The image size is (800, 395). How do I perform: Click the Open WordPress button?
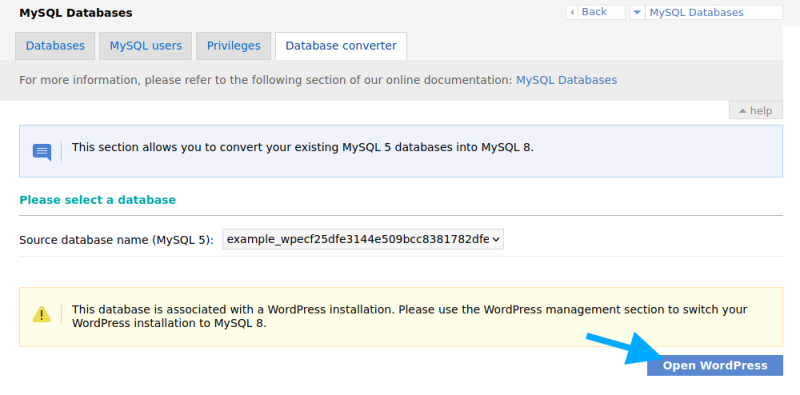pos(715,365)
